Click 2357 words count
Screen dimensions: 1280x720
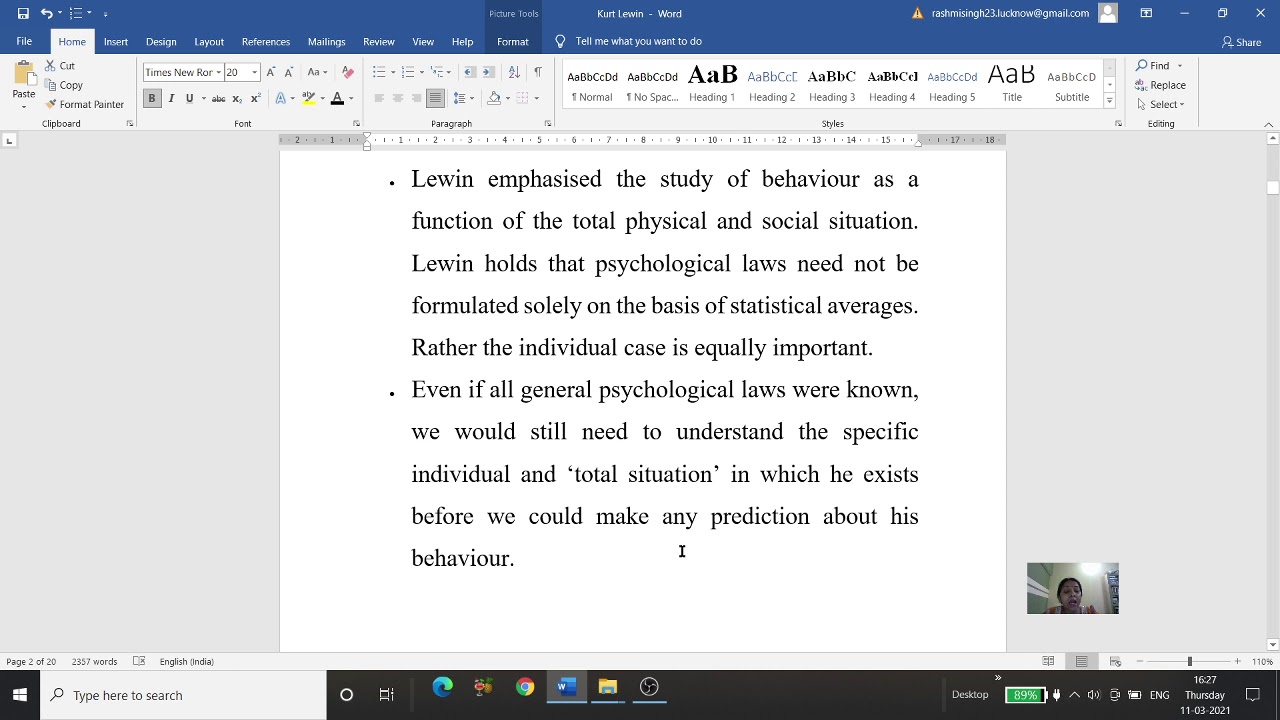click(94, 661)
